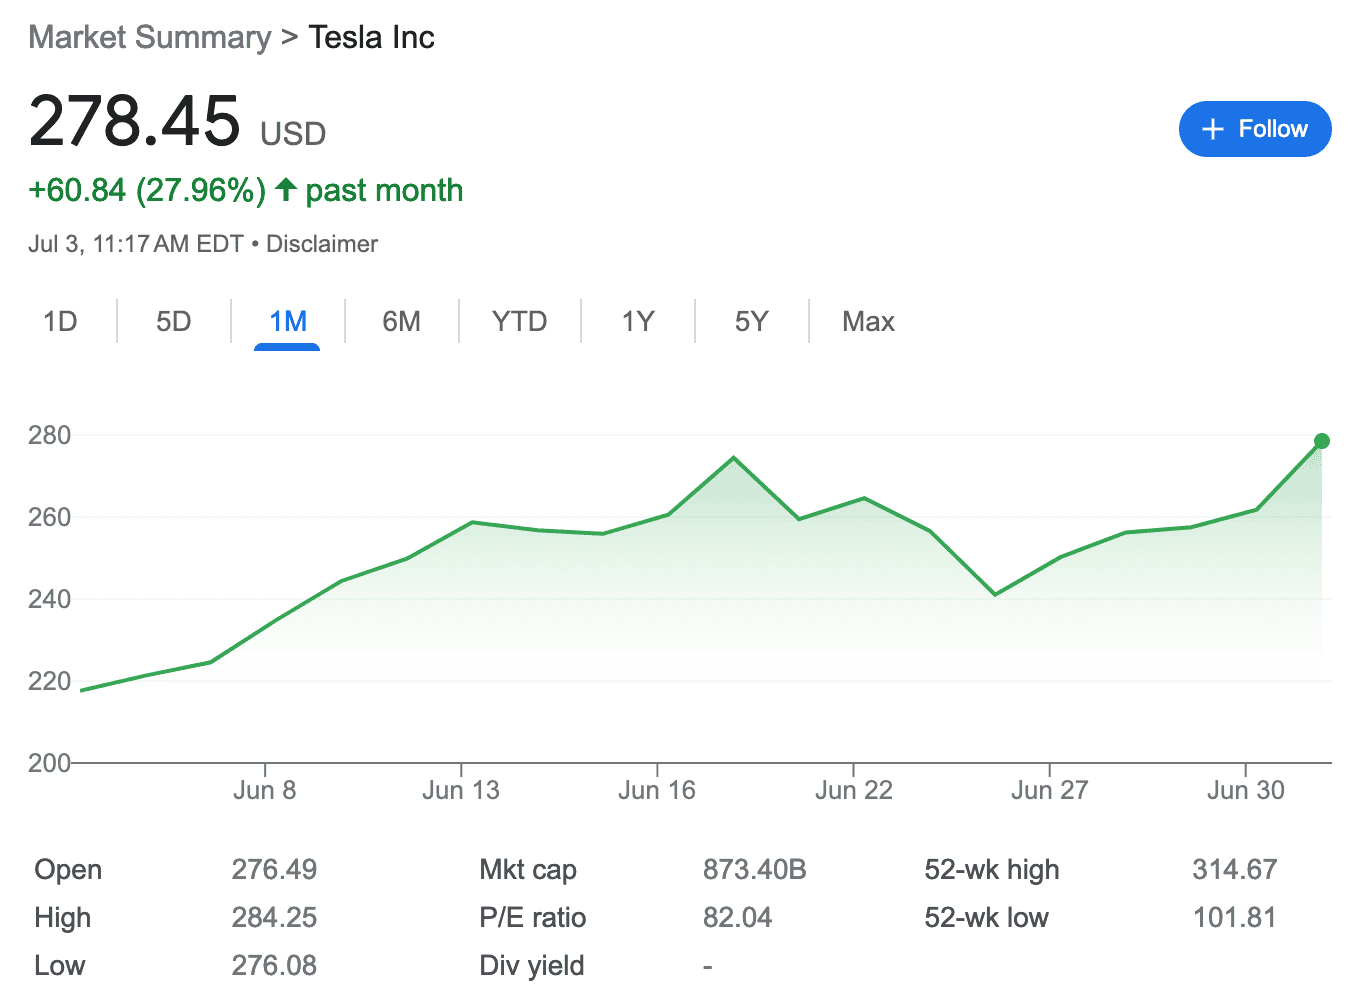Screen dimensions: 1366x1006
Task: Select the 6M chart range
Action: click(401, 321)
